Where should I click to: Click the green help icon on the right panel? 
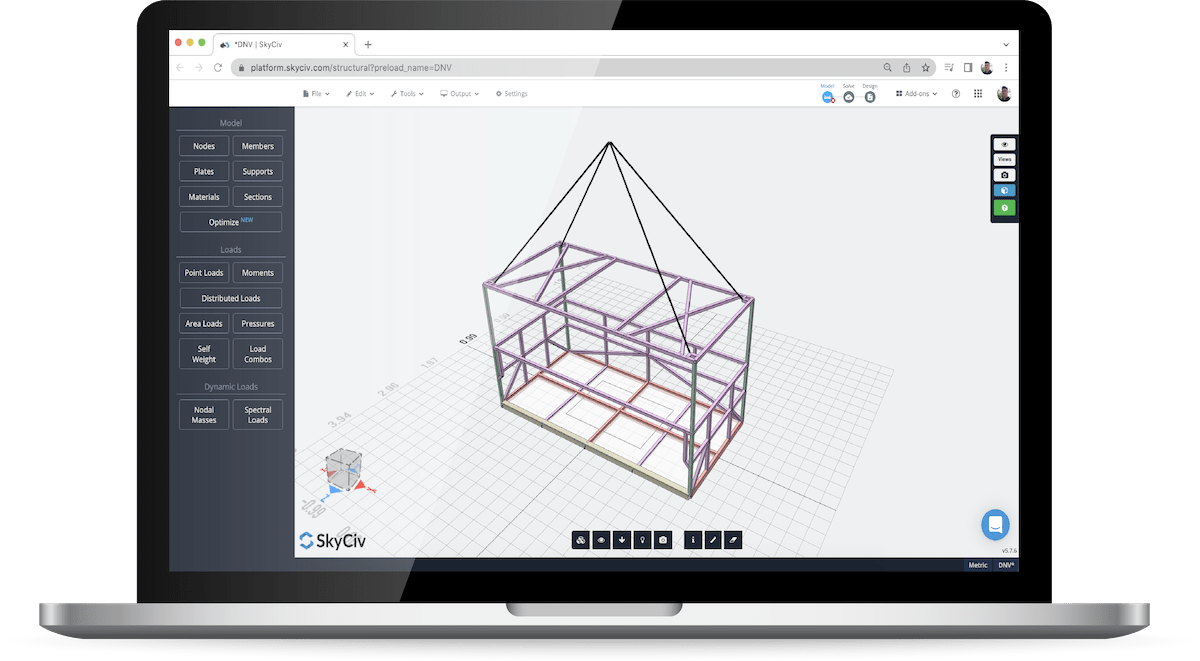coord(1003,207)
